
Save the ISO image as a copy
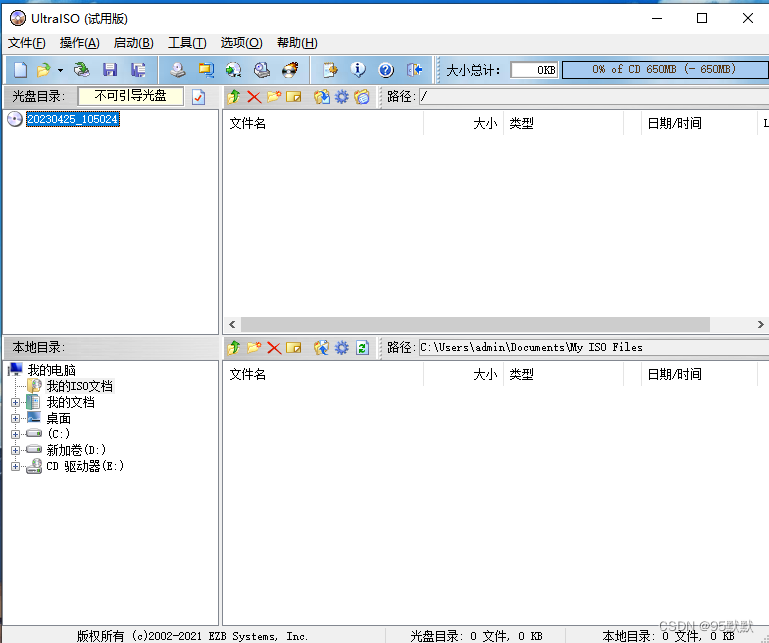(x=138, y=70)
